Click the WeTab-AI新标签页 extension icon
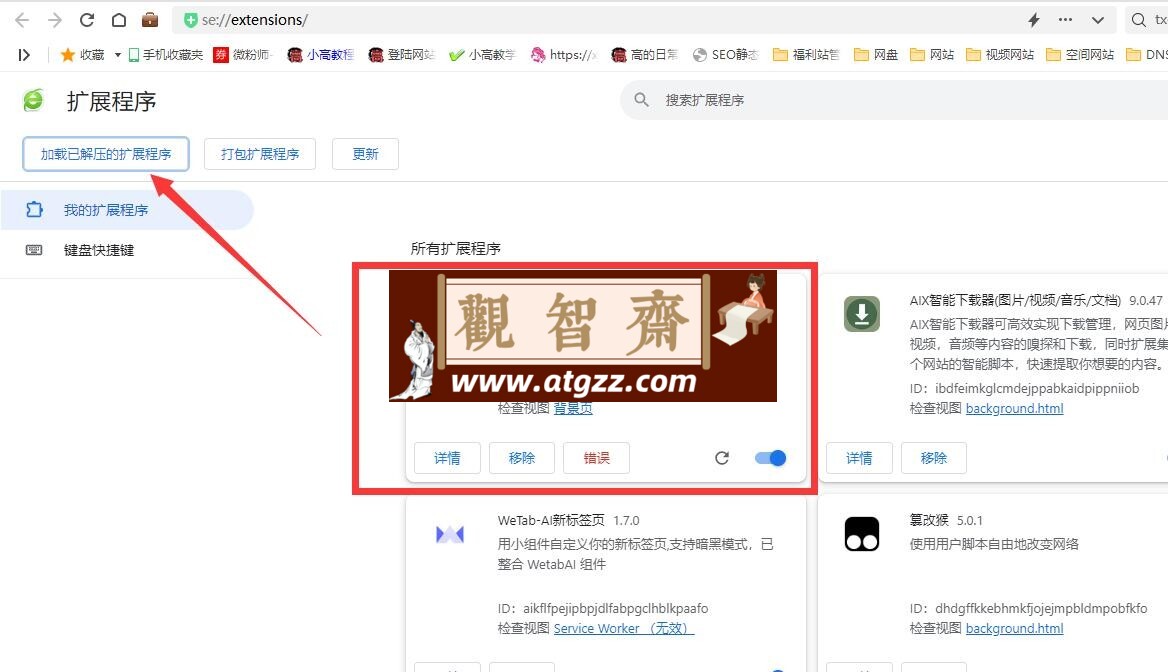Screen dimensions: 1168x672 click(450, 534)
